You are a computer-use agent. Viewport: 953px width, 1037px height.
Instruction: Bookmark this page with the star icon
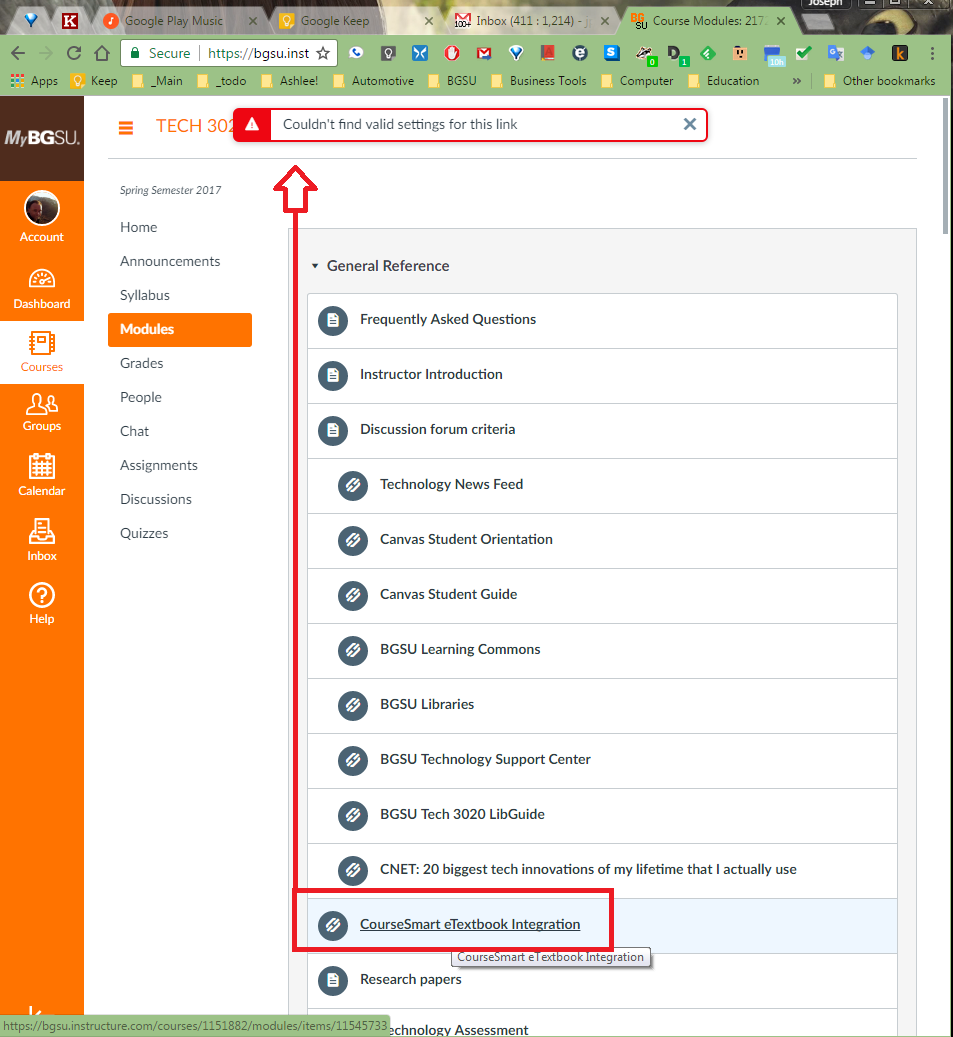(323, 53)
